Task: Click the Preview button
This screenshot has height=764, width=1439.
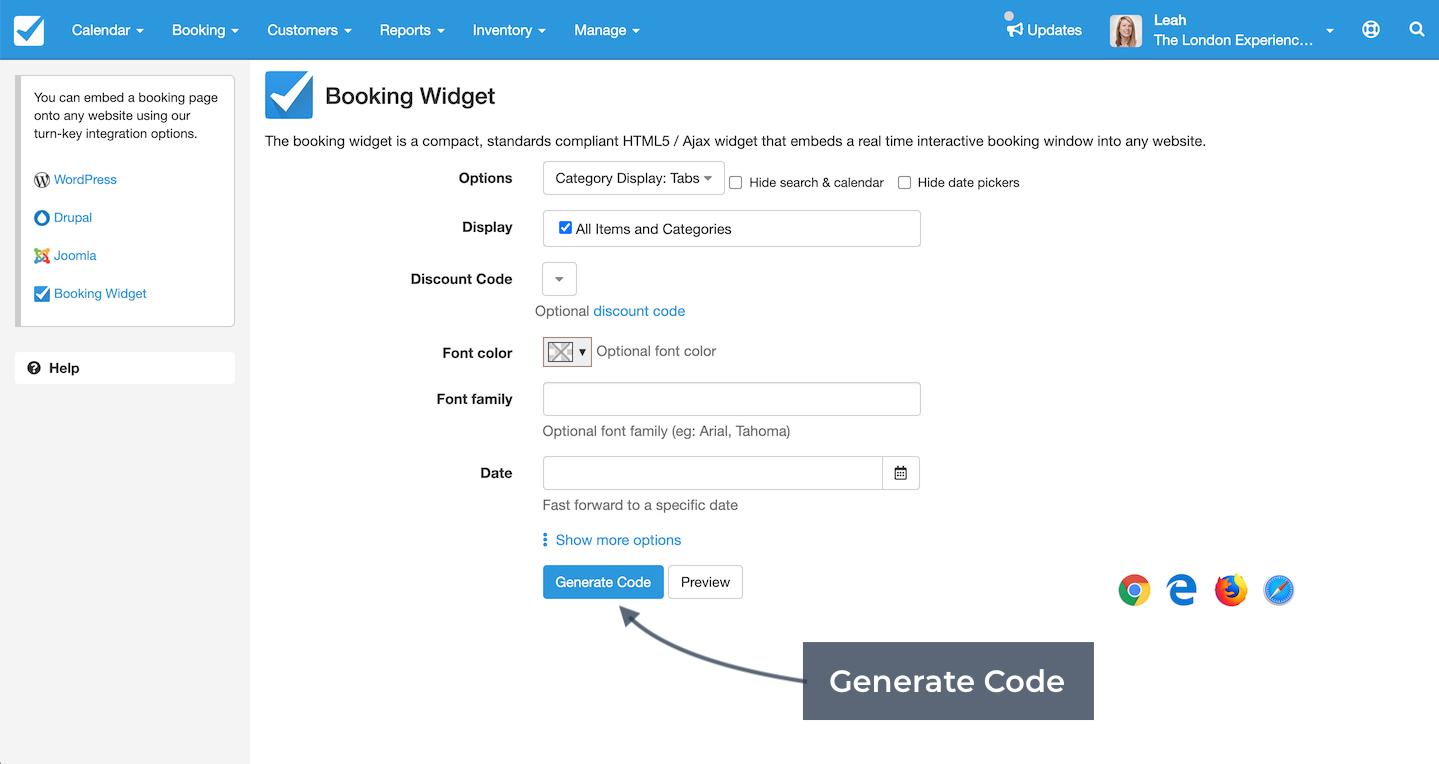Action: click(x=705, y=582)
